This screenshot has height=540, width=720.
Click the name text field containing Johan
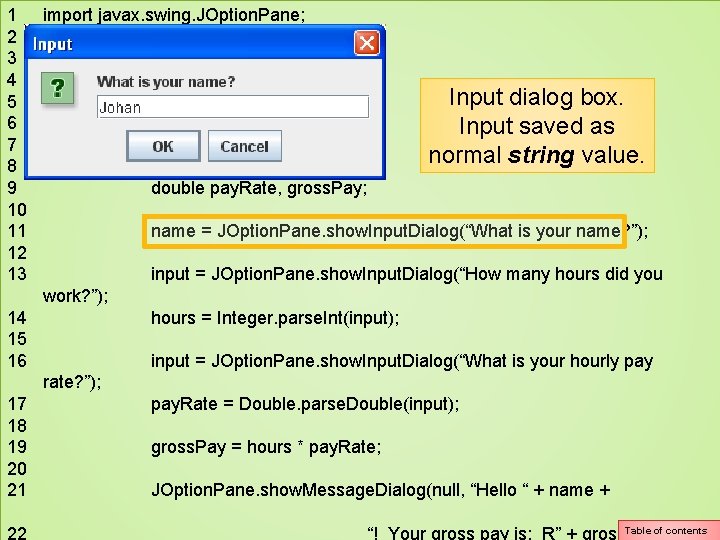point(233,107)
